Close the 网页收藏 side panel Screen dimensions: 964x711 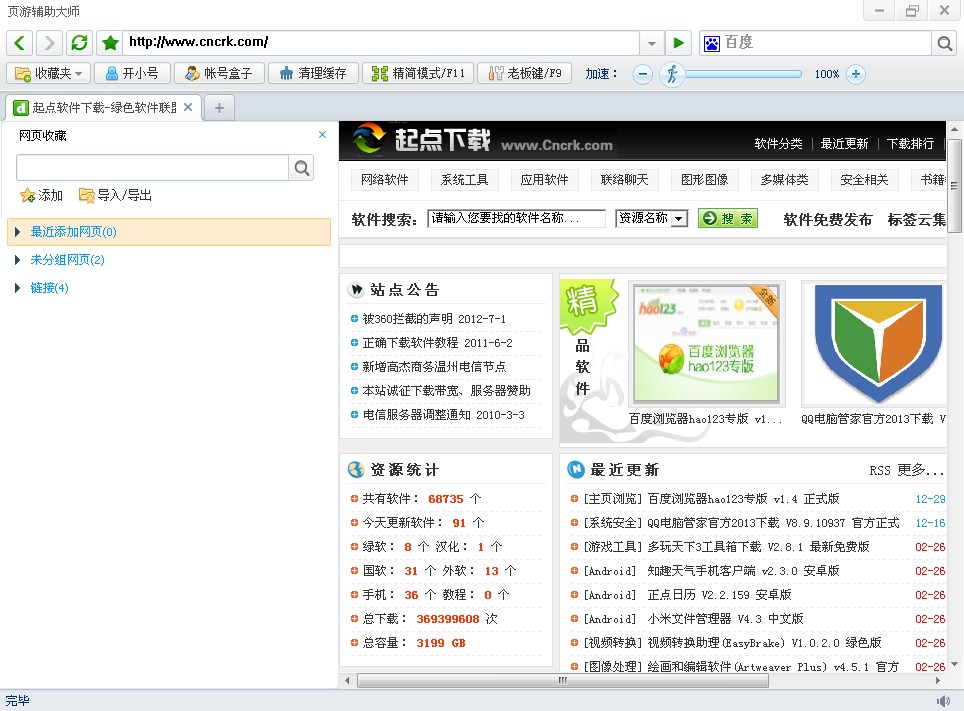pos(322,135)
